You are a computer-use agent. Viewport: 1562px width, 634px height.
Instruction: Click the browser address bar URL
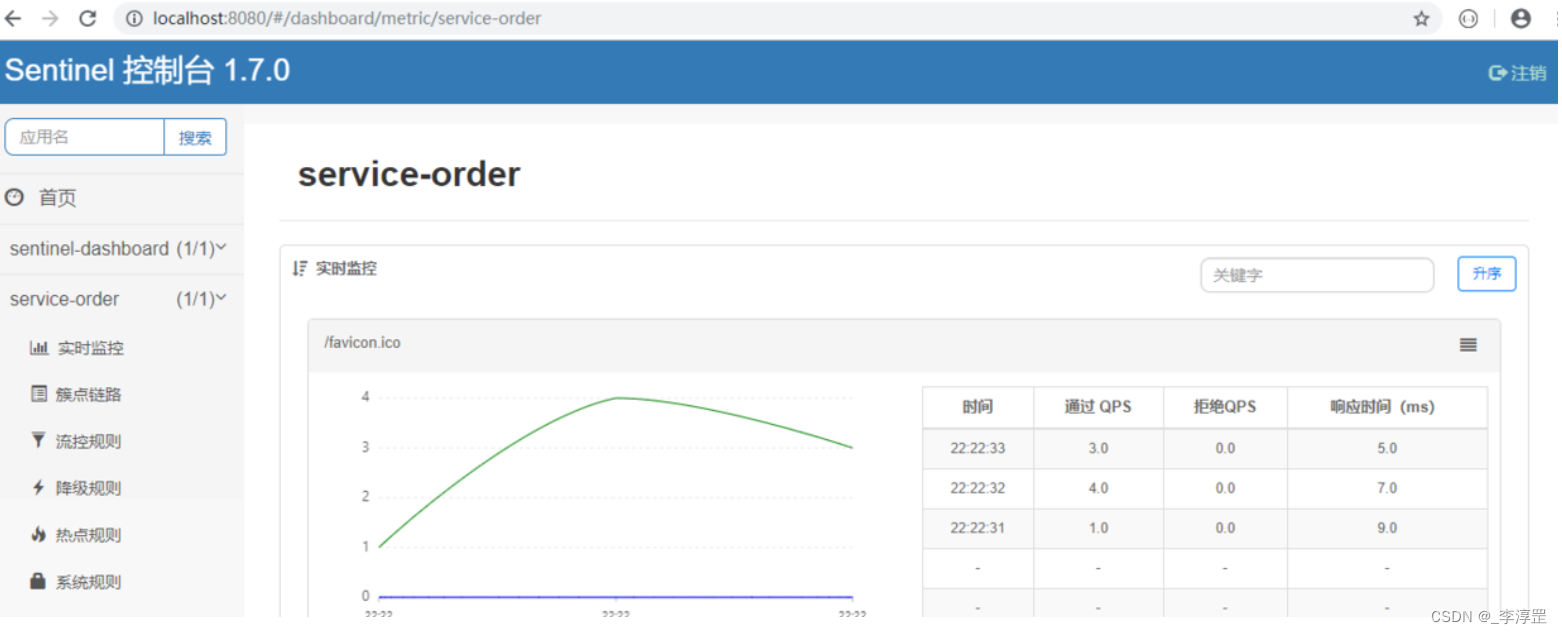[x=347, y=18]
